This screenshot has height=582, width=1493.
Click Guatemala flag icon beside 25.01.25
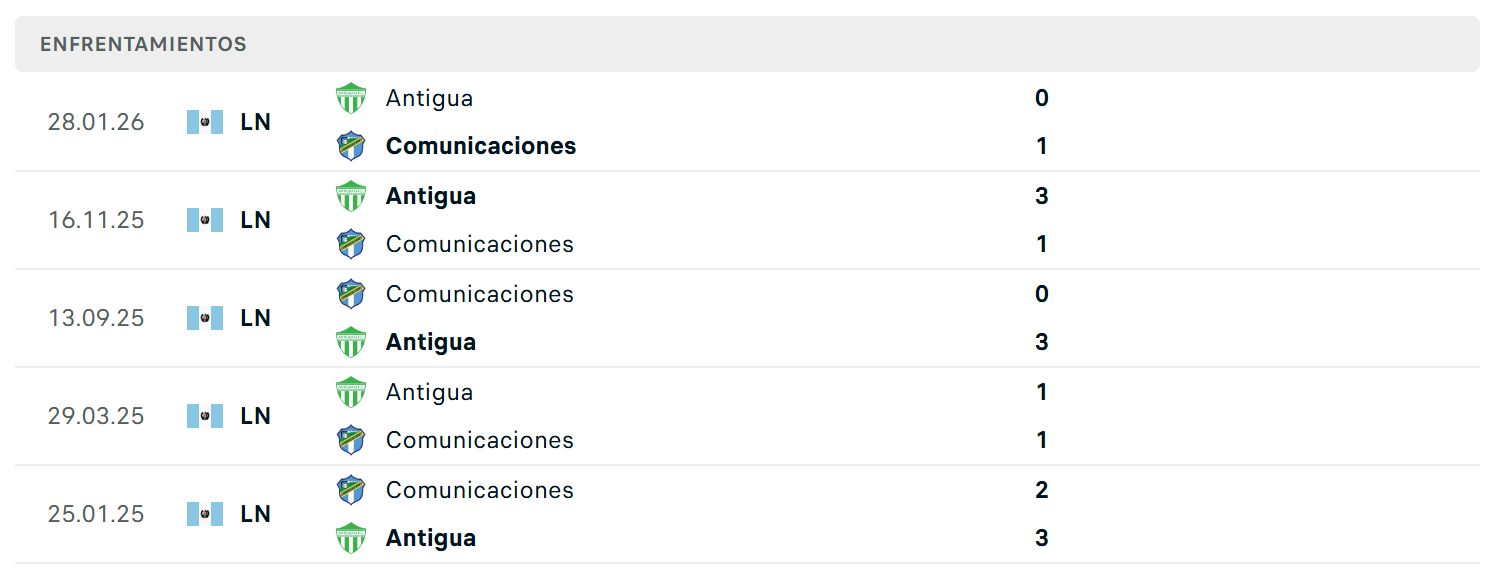pyautogui.click(x=205, y=514)
